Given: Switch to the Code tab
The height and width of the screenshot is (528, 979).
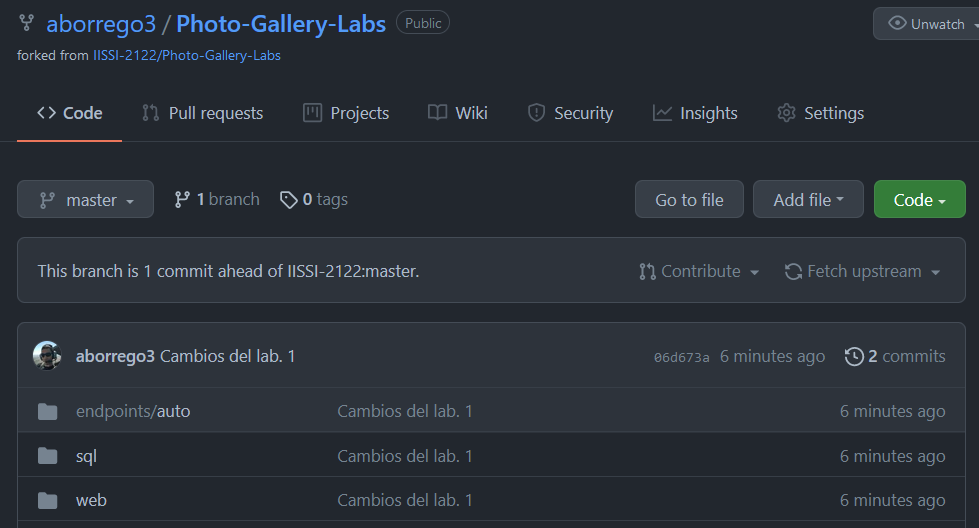Looking at the screenshot, I should 69,113.
